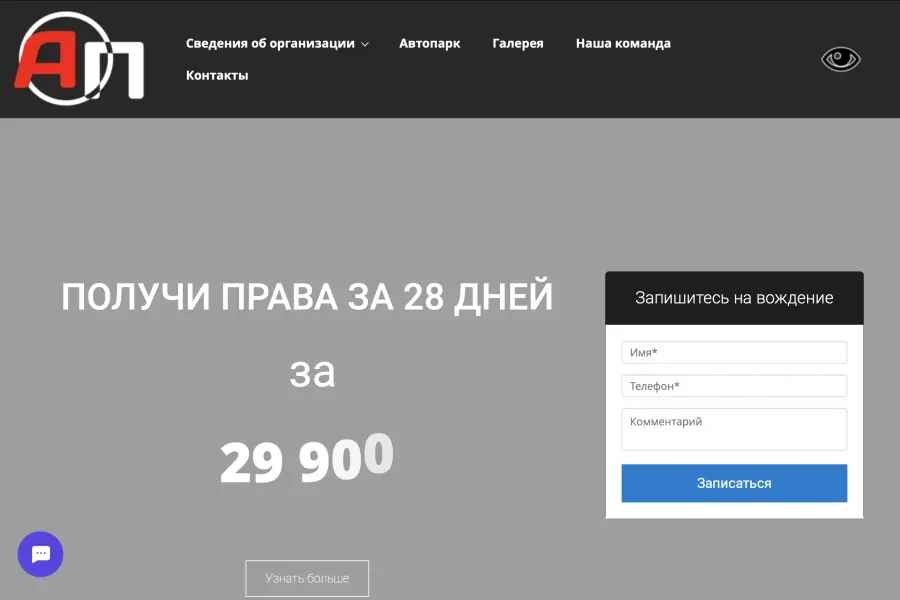The width and height of the screenshot is (900, 600).
Task: Click the Узнать больше button
Action: 307,578
